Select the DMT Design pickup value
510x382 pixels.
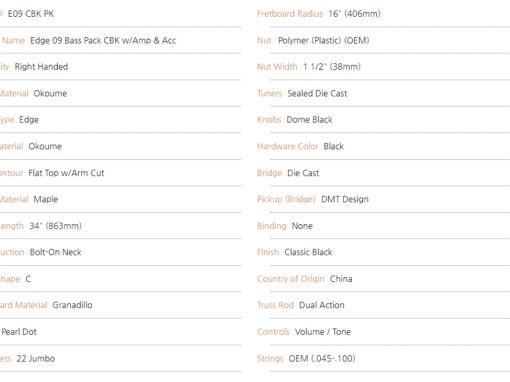(x=345, y=199)
